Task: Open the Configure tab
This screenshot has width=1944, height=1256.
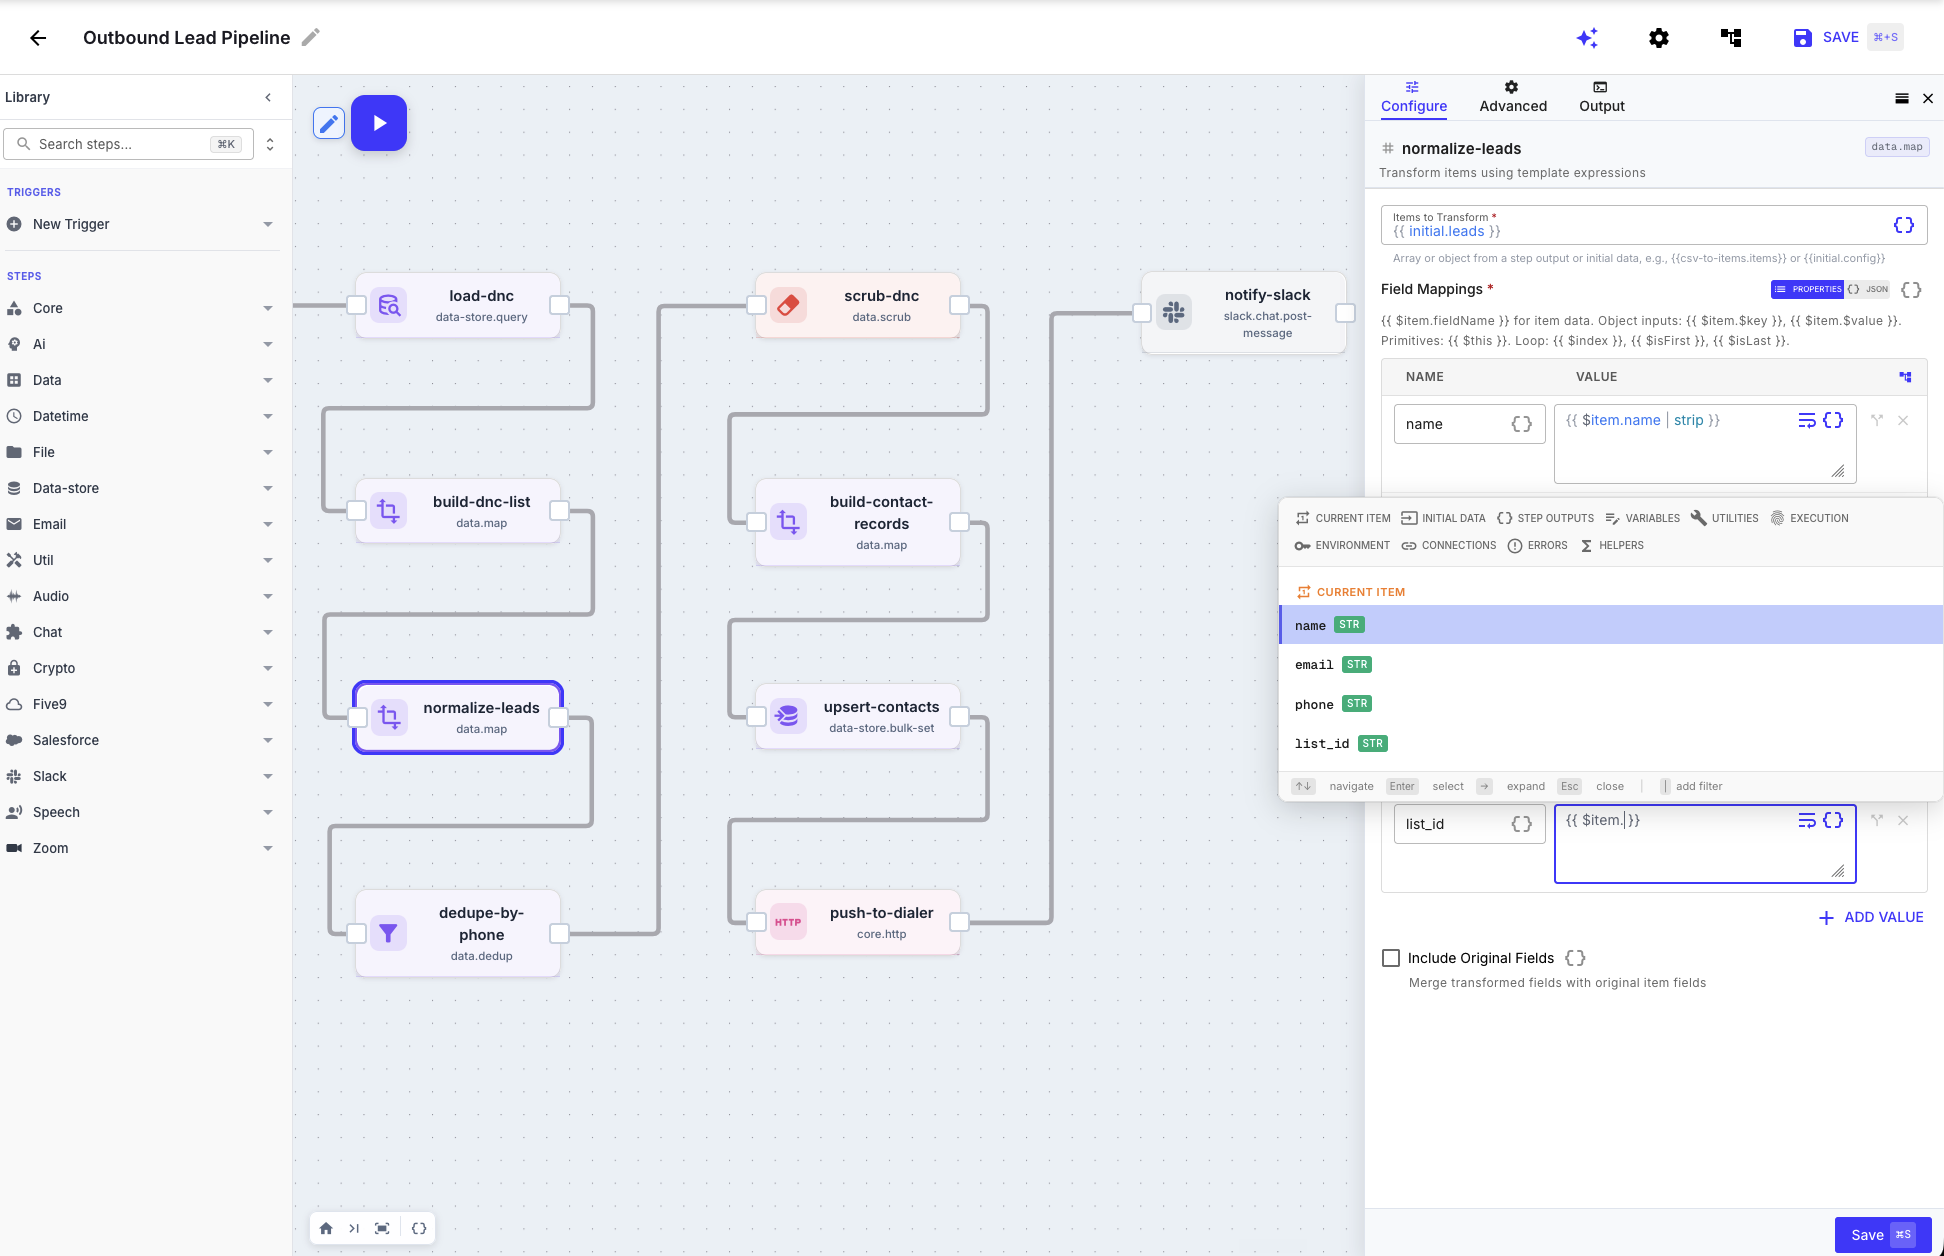Action: coord(1414,97)
